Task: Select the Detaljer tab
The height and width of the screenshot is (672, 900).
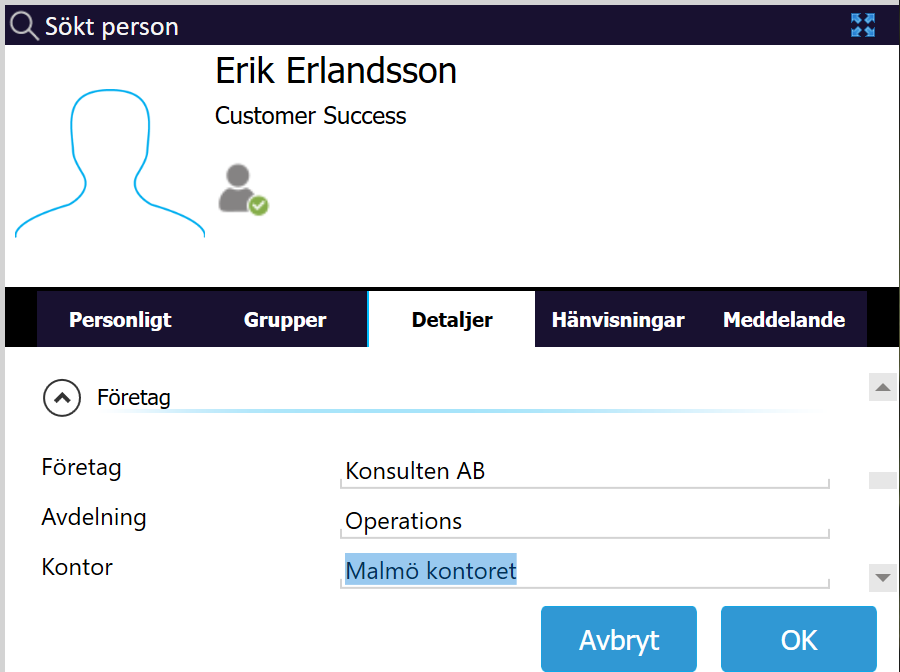Action: (452, 319)
